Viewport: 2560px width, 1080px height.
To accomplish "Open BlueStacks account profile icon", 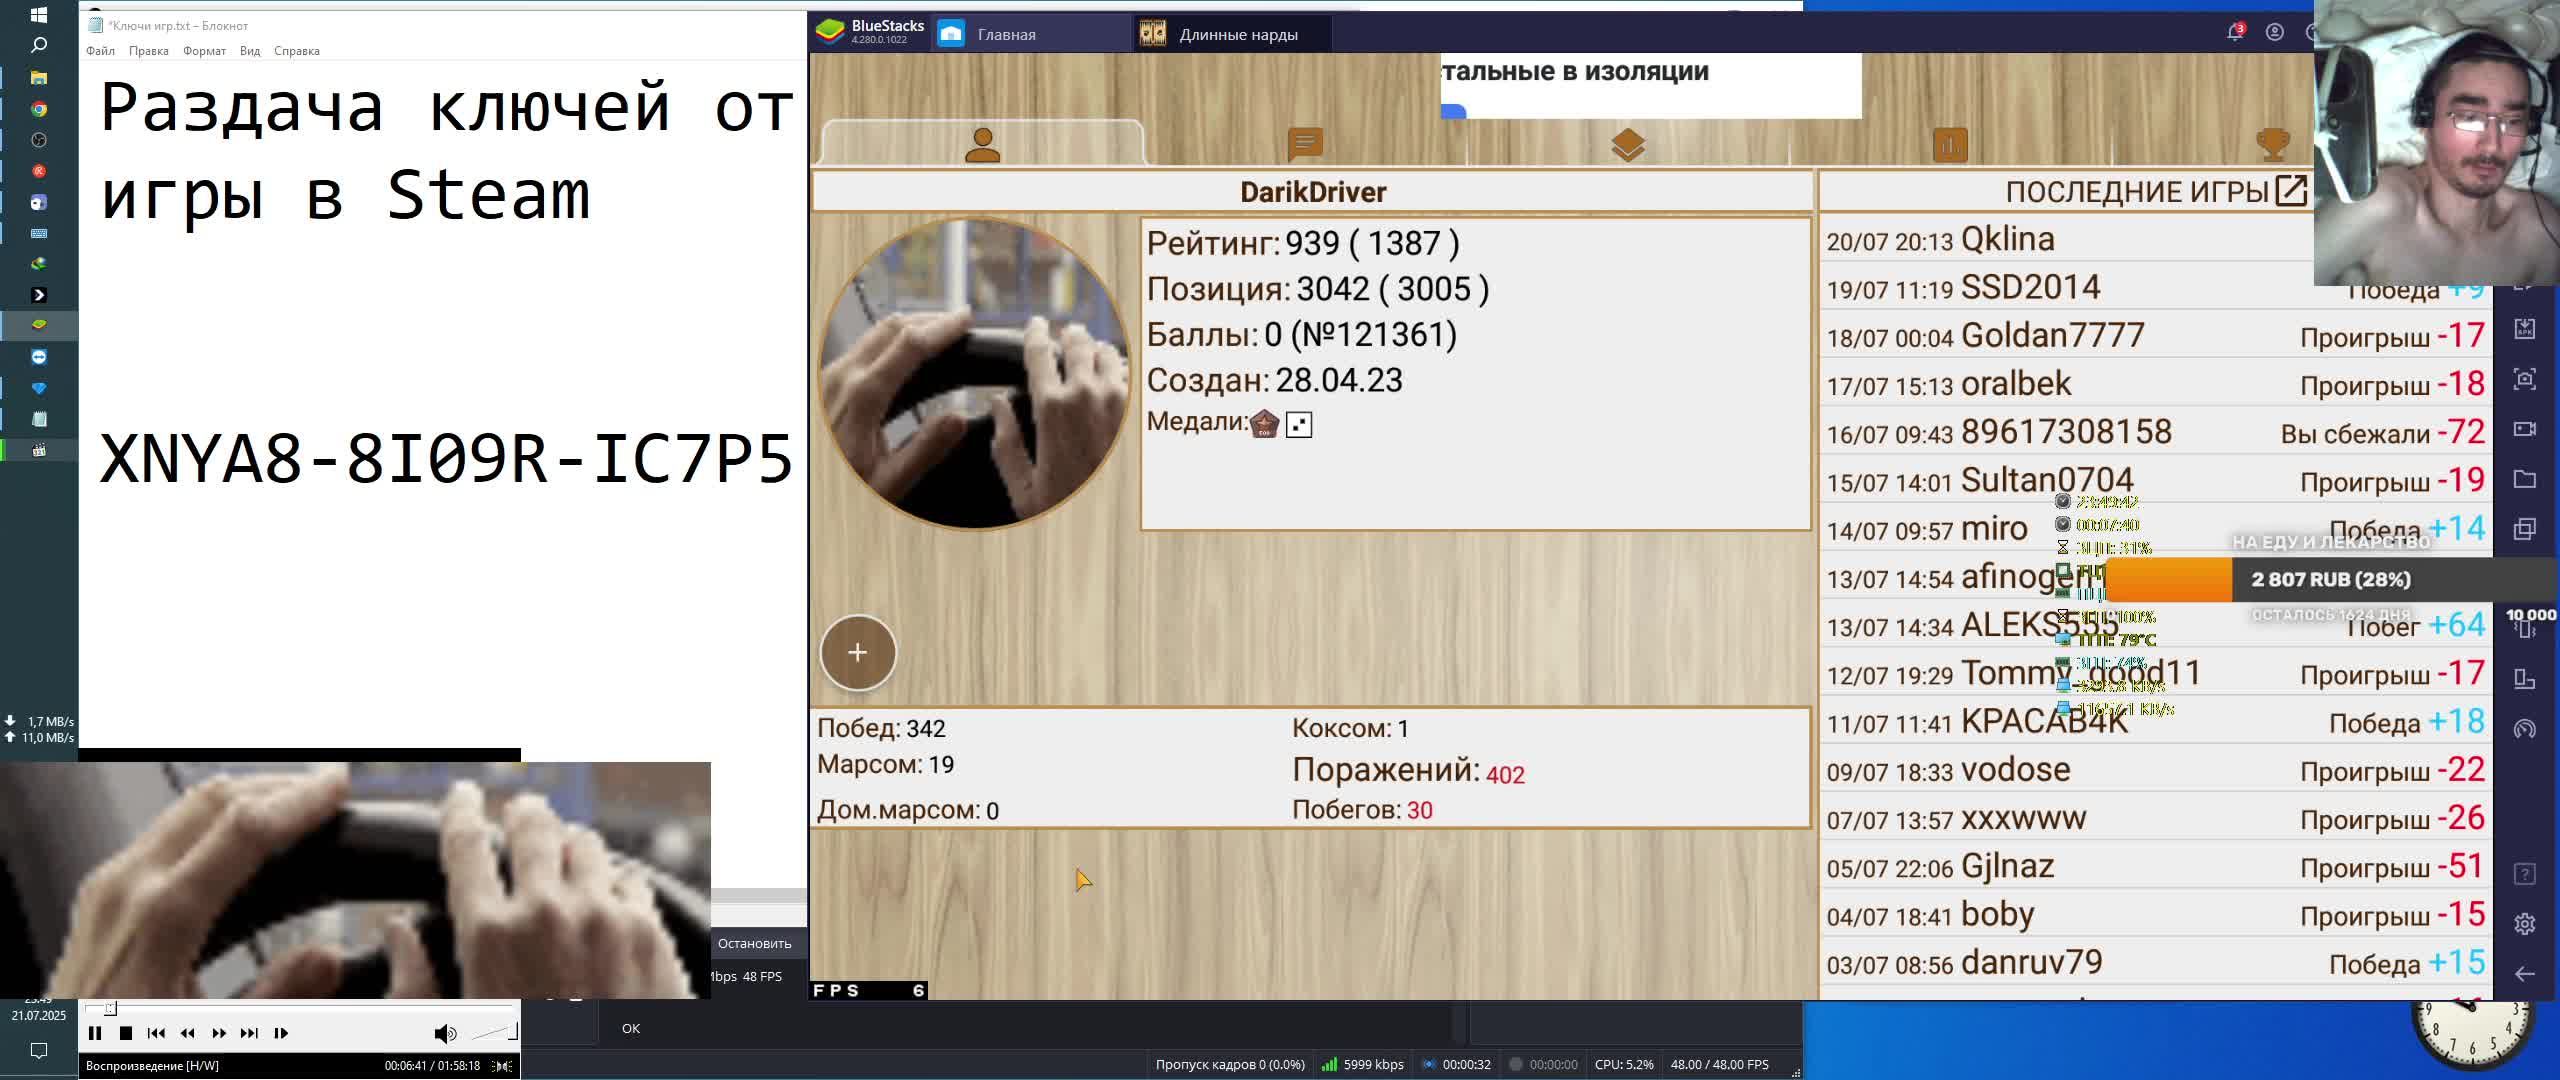I will coord(2274,33).
